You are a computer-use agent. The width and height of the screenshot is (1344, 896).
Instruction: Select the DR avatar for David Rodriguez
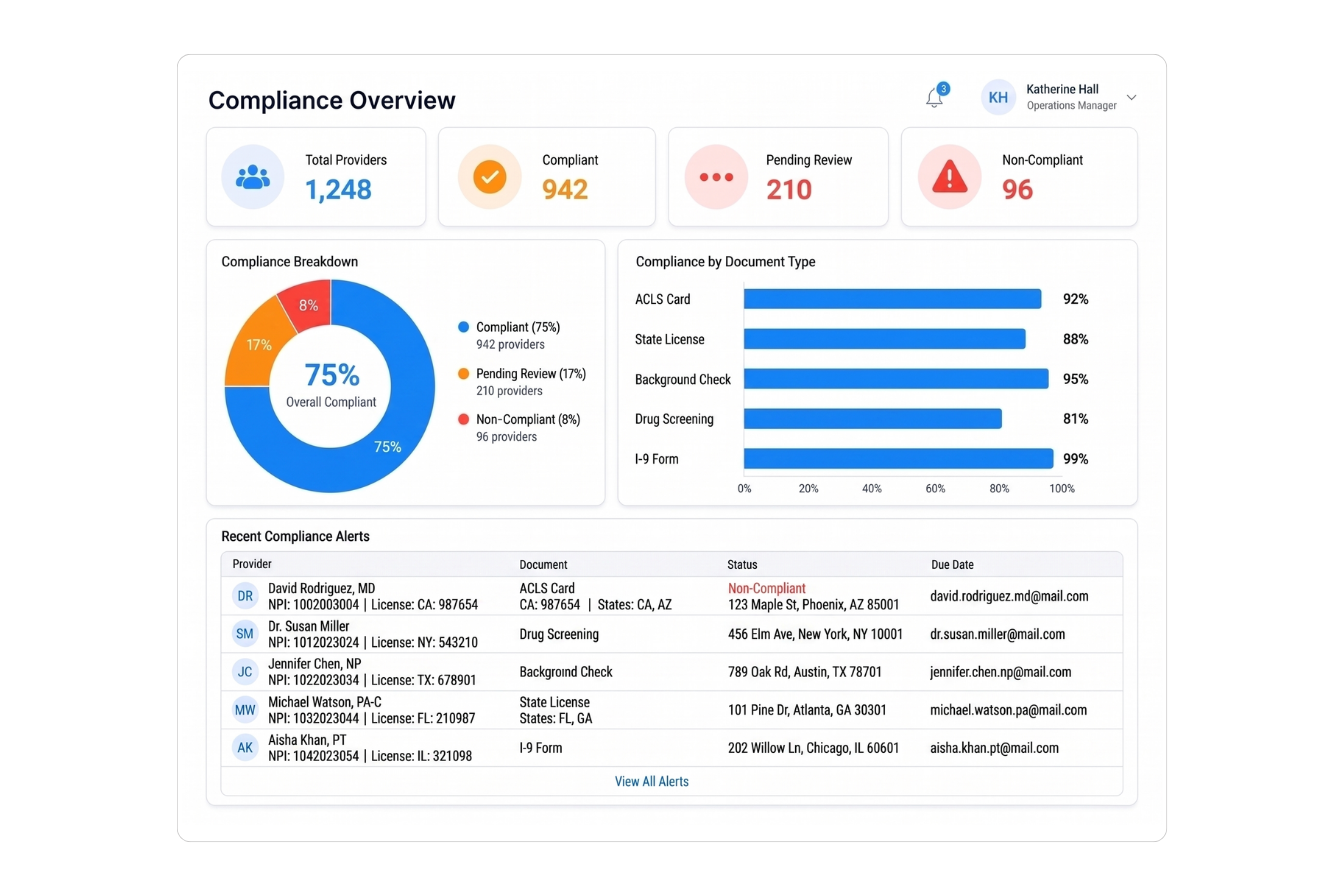click(245, 596)
